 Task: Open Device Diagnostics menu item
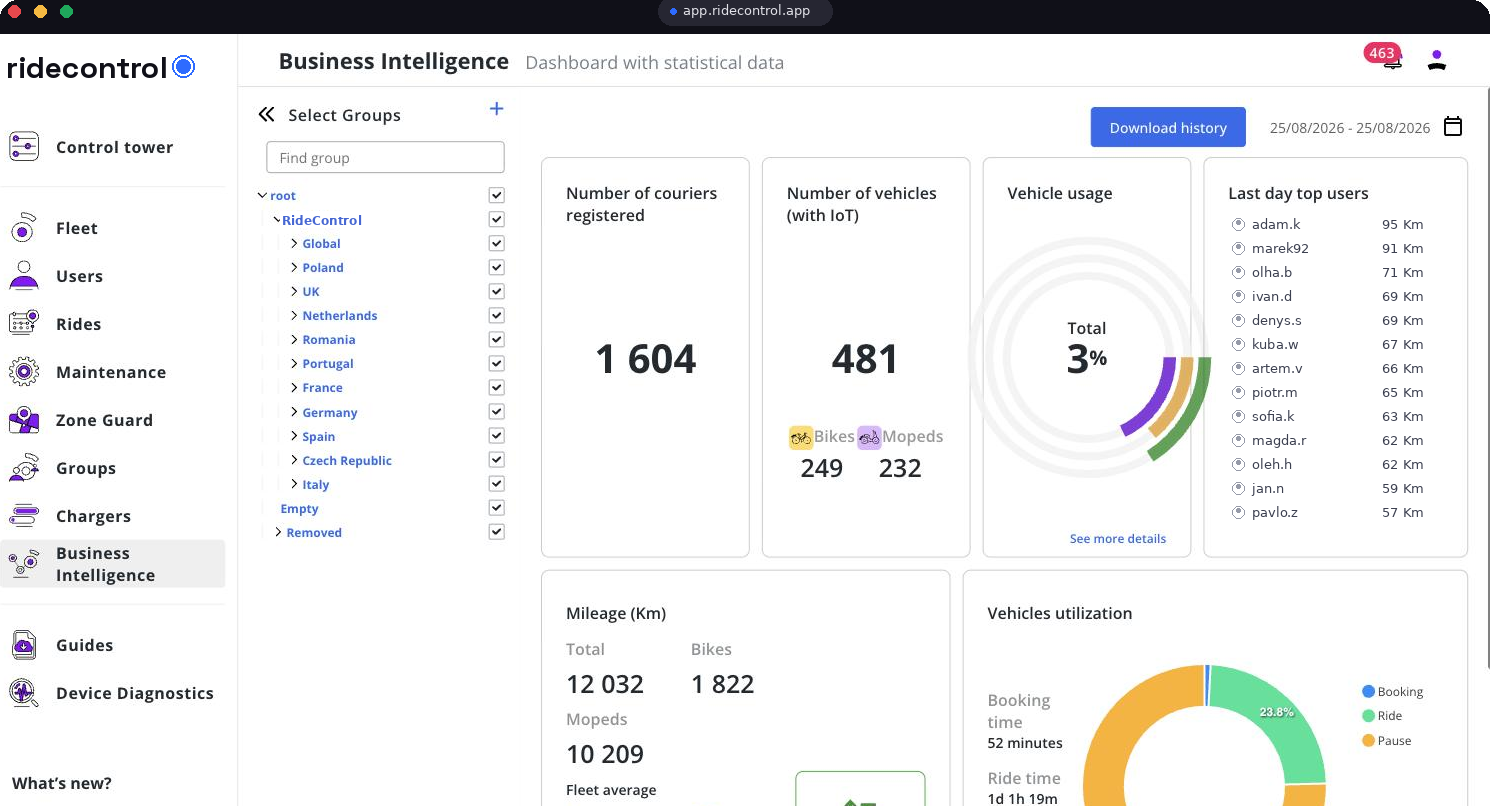(x=135, y=693)
